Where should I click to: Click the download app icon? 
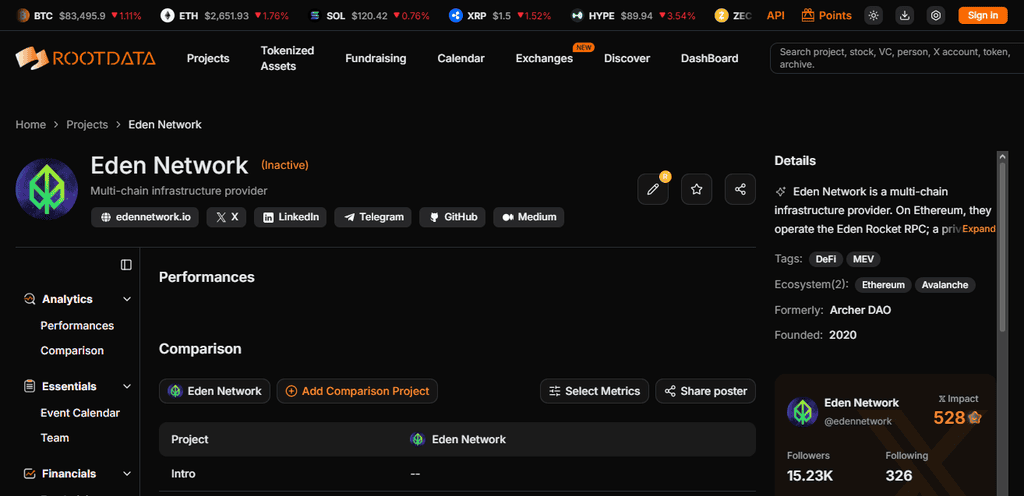pos(904,16)
